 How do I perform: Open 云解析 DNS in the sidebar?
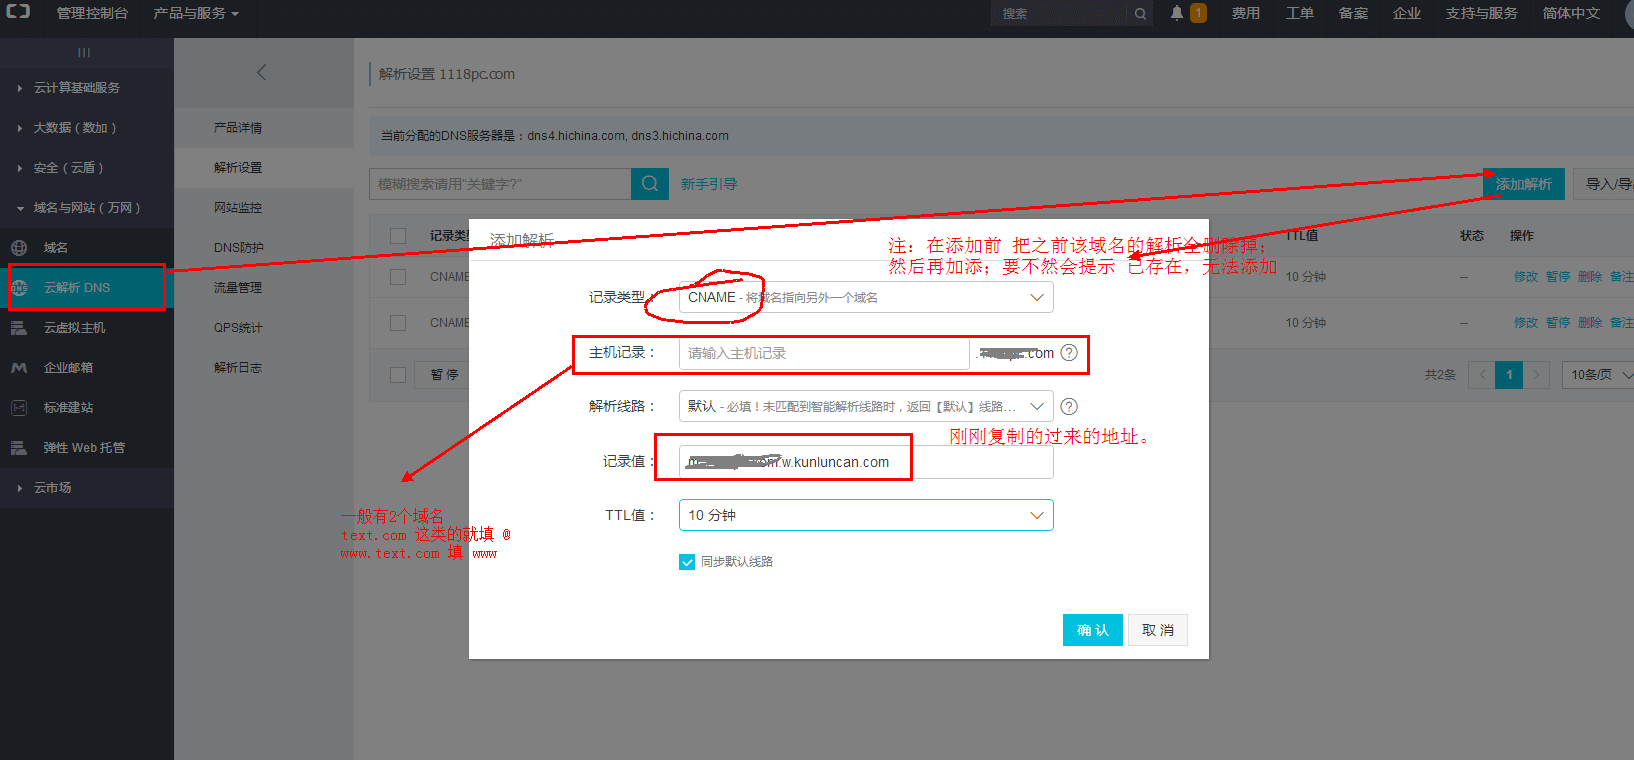(77, 288)
